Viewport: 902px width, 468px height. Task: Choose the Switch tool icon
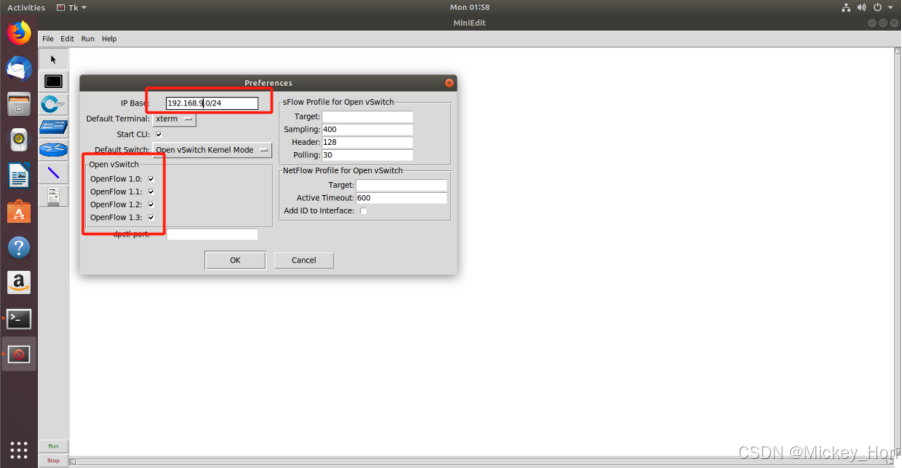53,104
